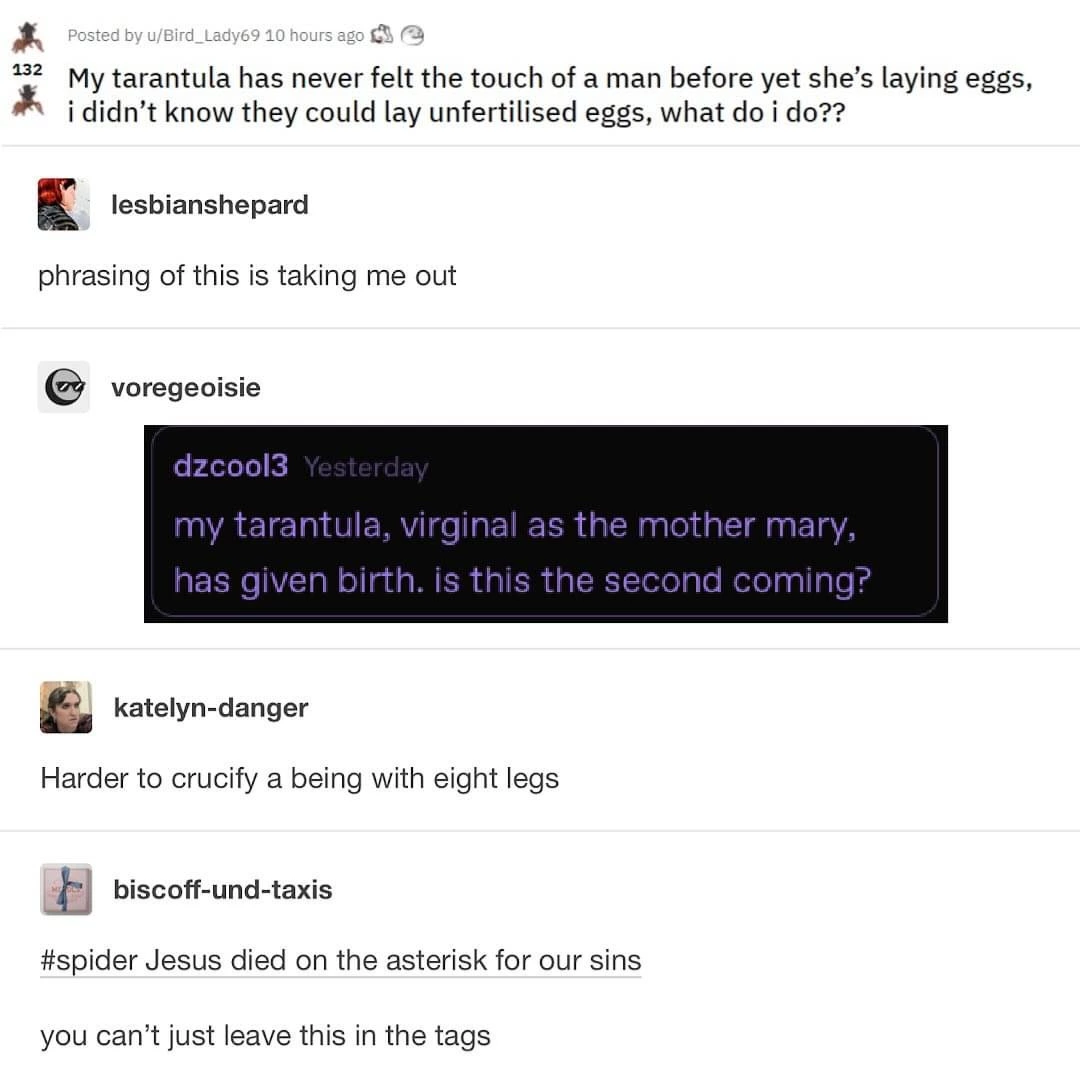Click the post score 132
The height and width of the screenshot is (1080, 1080).
coord(28,70)
